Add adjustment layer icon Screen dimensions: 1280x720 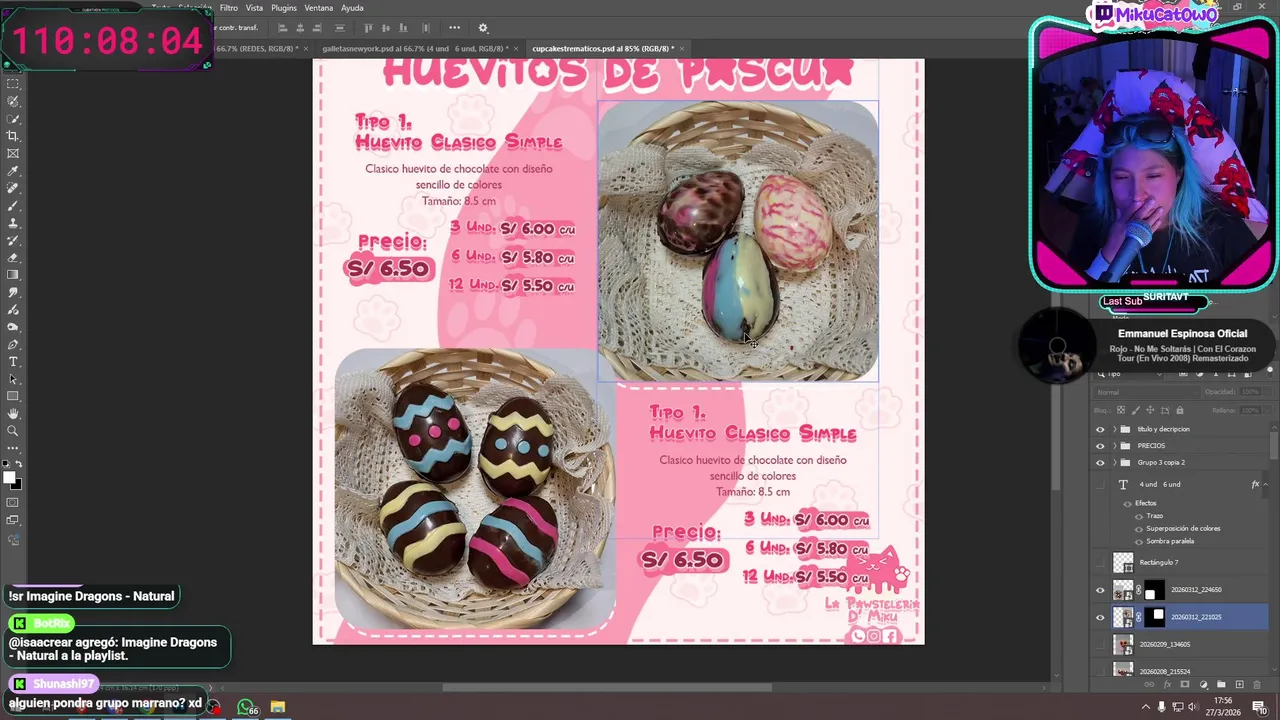coord(1203,685)
